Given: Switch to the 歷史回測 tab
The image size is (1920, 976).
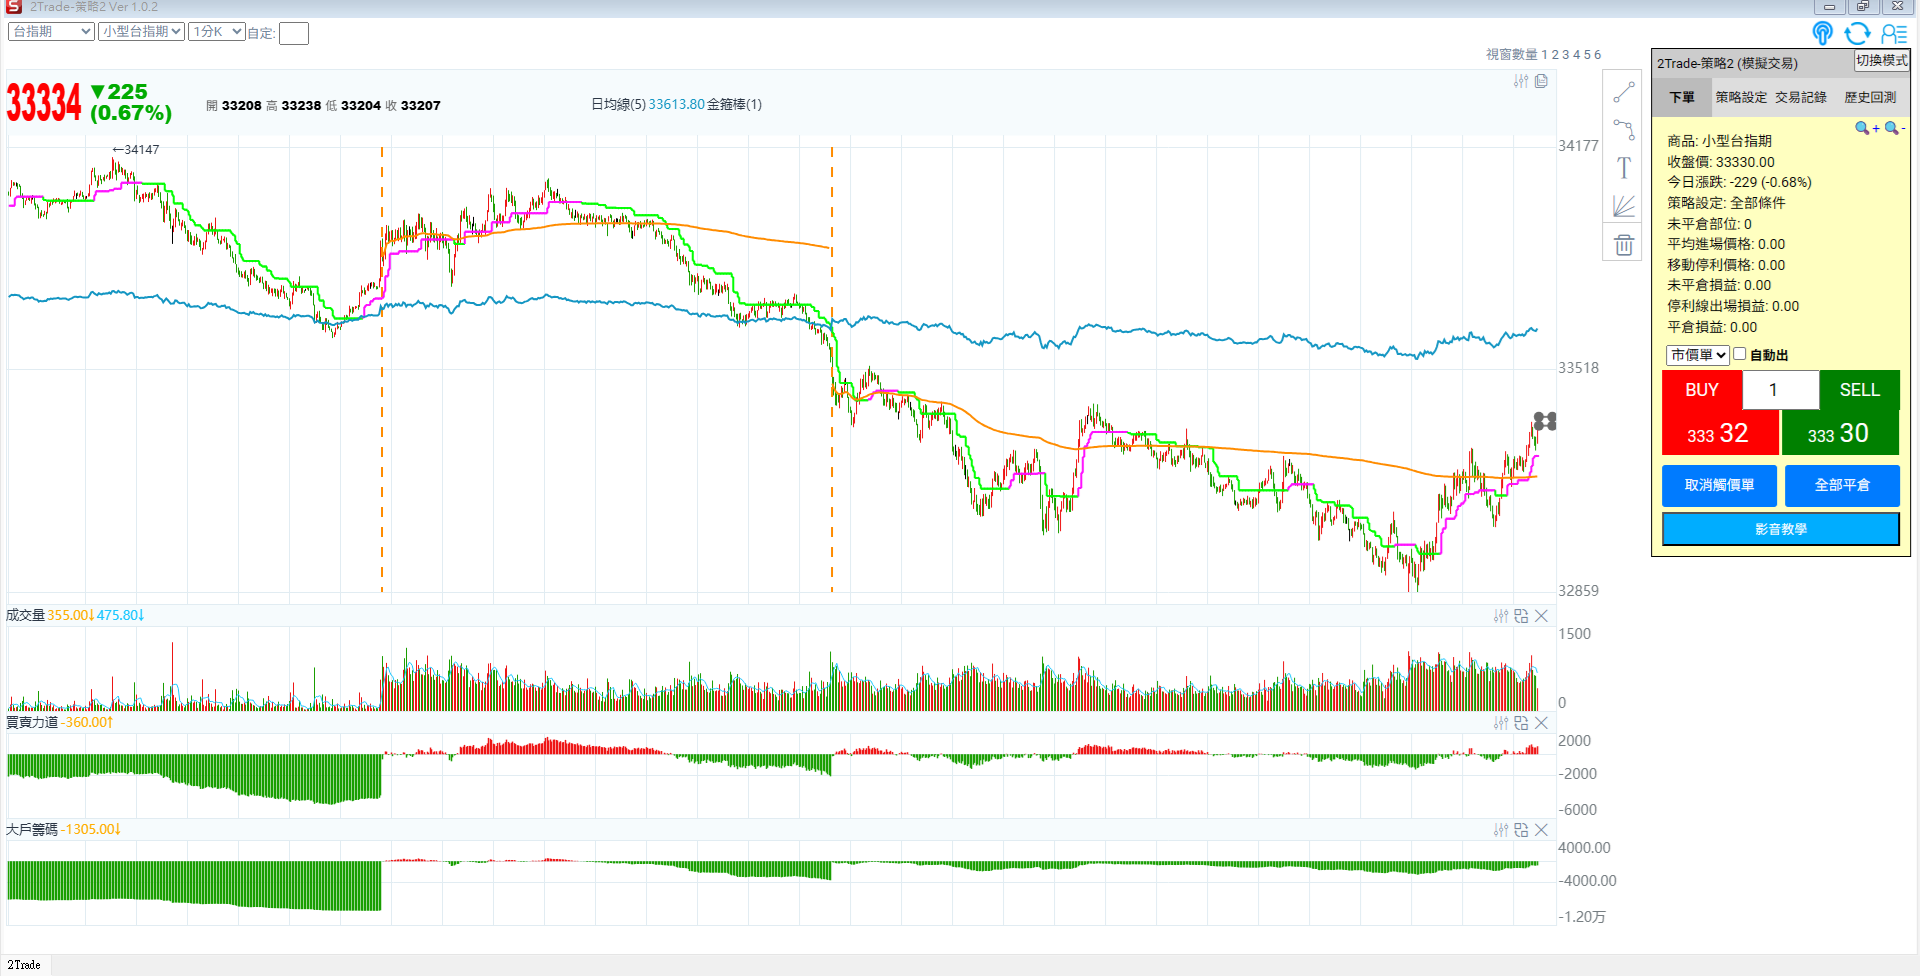Looking at the screenshot, I should [x=1870, y=97].
